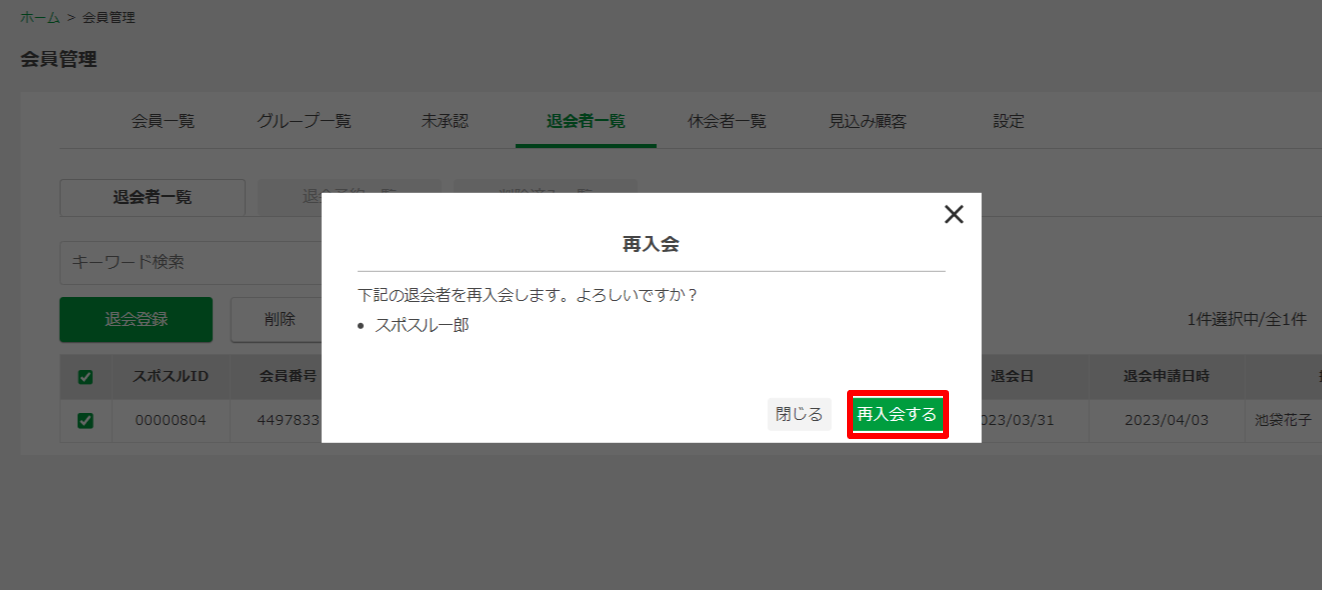Select the 未承認 tab
Screen dimensions: 1322x590
[445, 121]
